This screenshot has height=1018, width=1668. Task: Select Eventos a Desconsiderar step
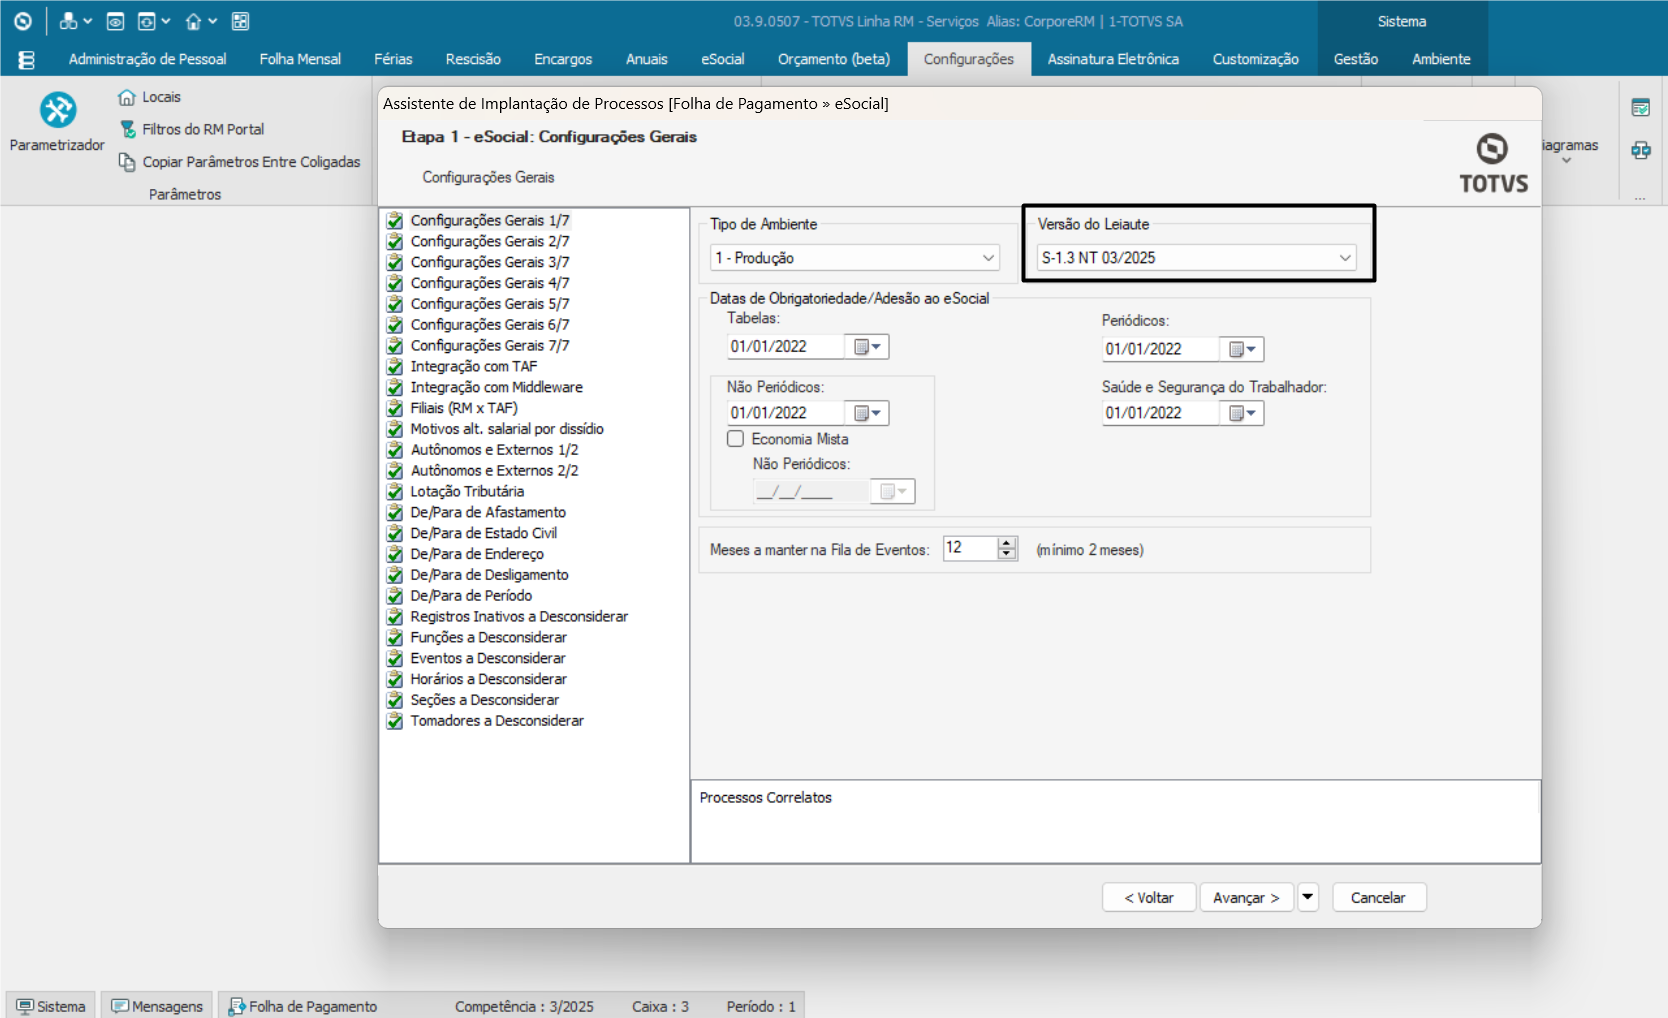tap(488, 658)
